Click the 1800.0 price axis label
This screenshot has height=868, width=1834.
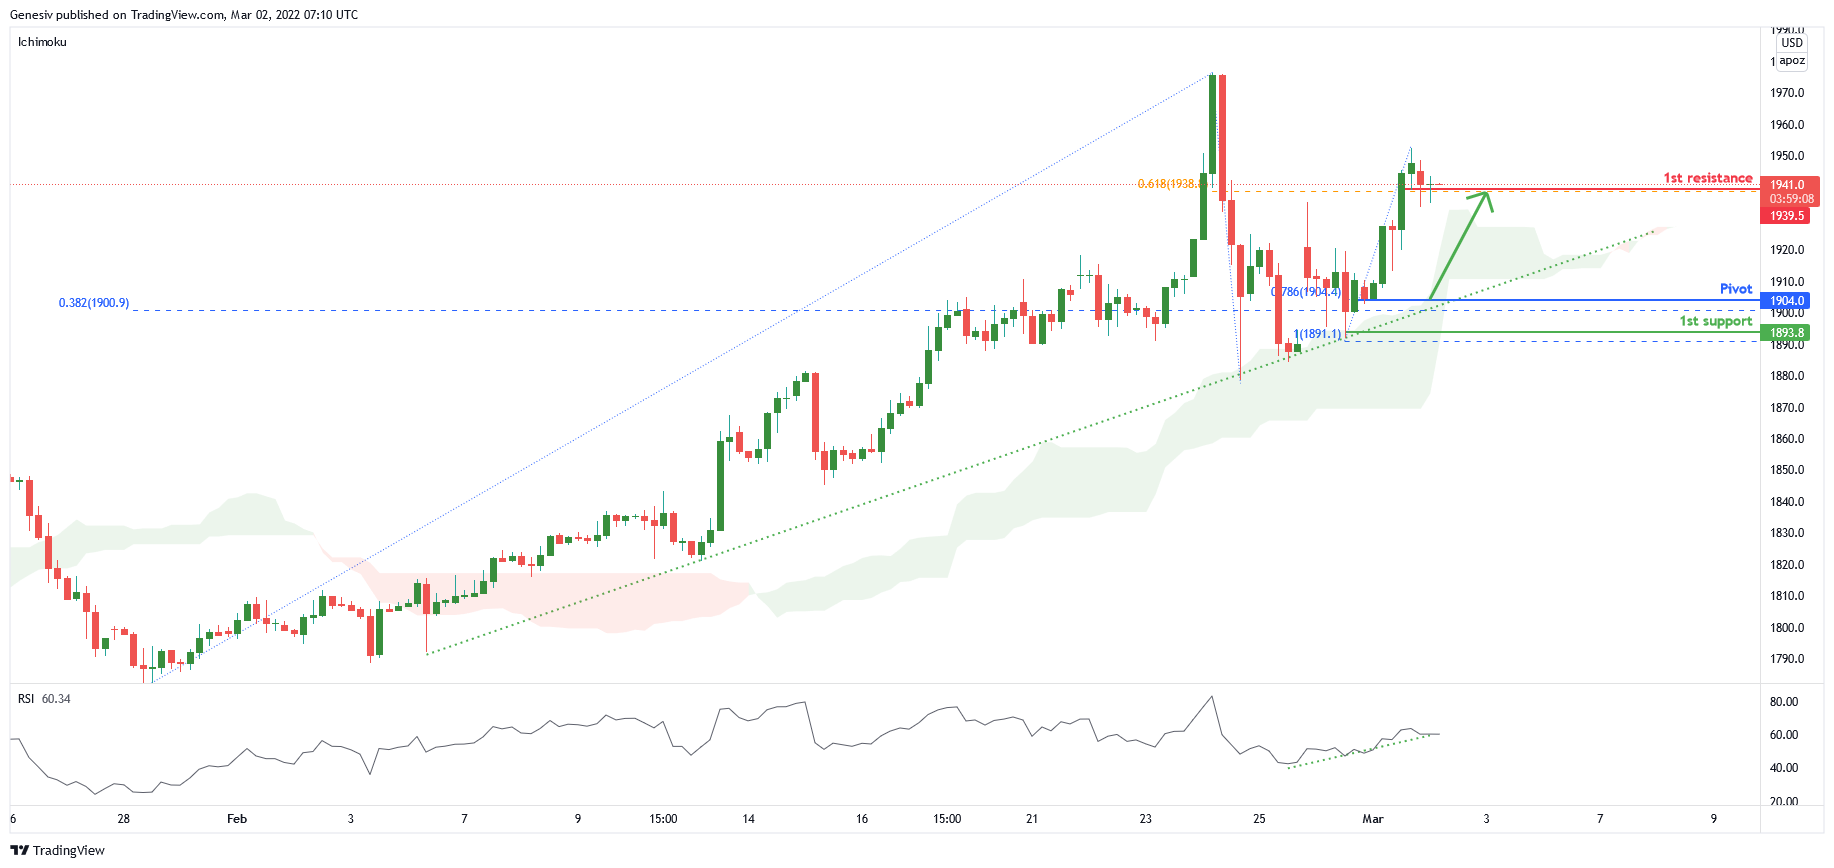1787,628
